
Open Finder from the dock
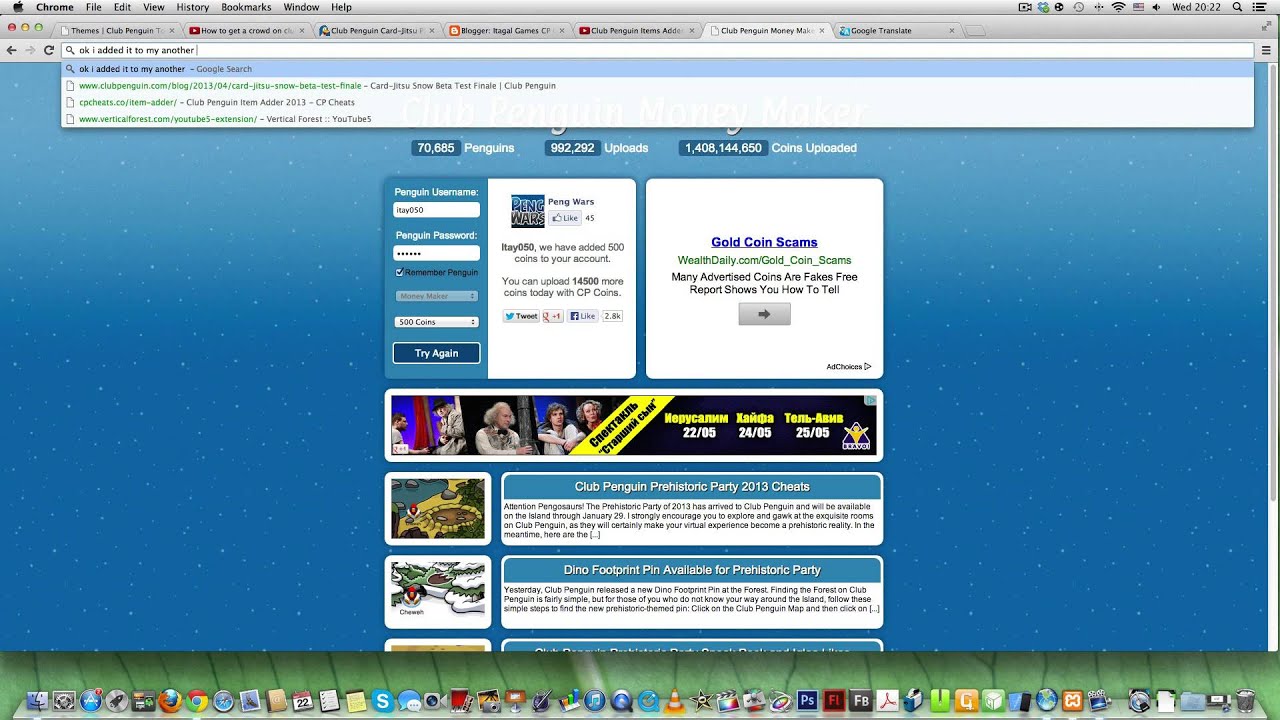click(37, 701)
